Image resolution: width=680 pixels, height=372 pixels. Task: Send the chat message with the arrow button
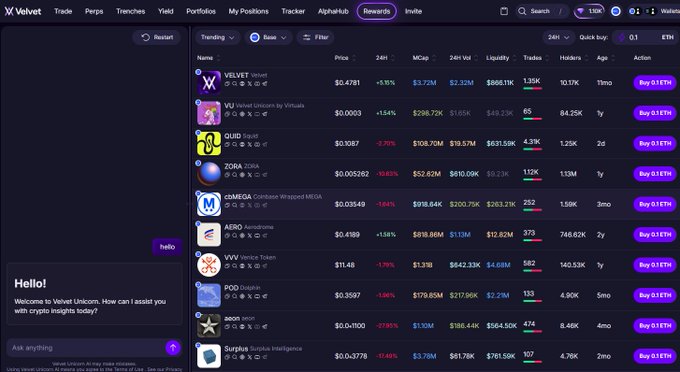click(x=173, y=347)
